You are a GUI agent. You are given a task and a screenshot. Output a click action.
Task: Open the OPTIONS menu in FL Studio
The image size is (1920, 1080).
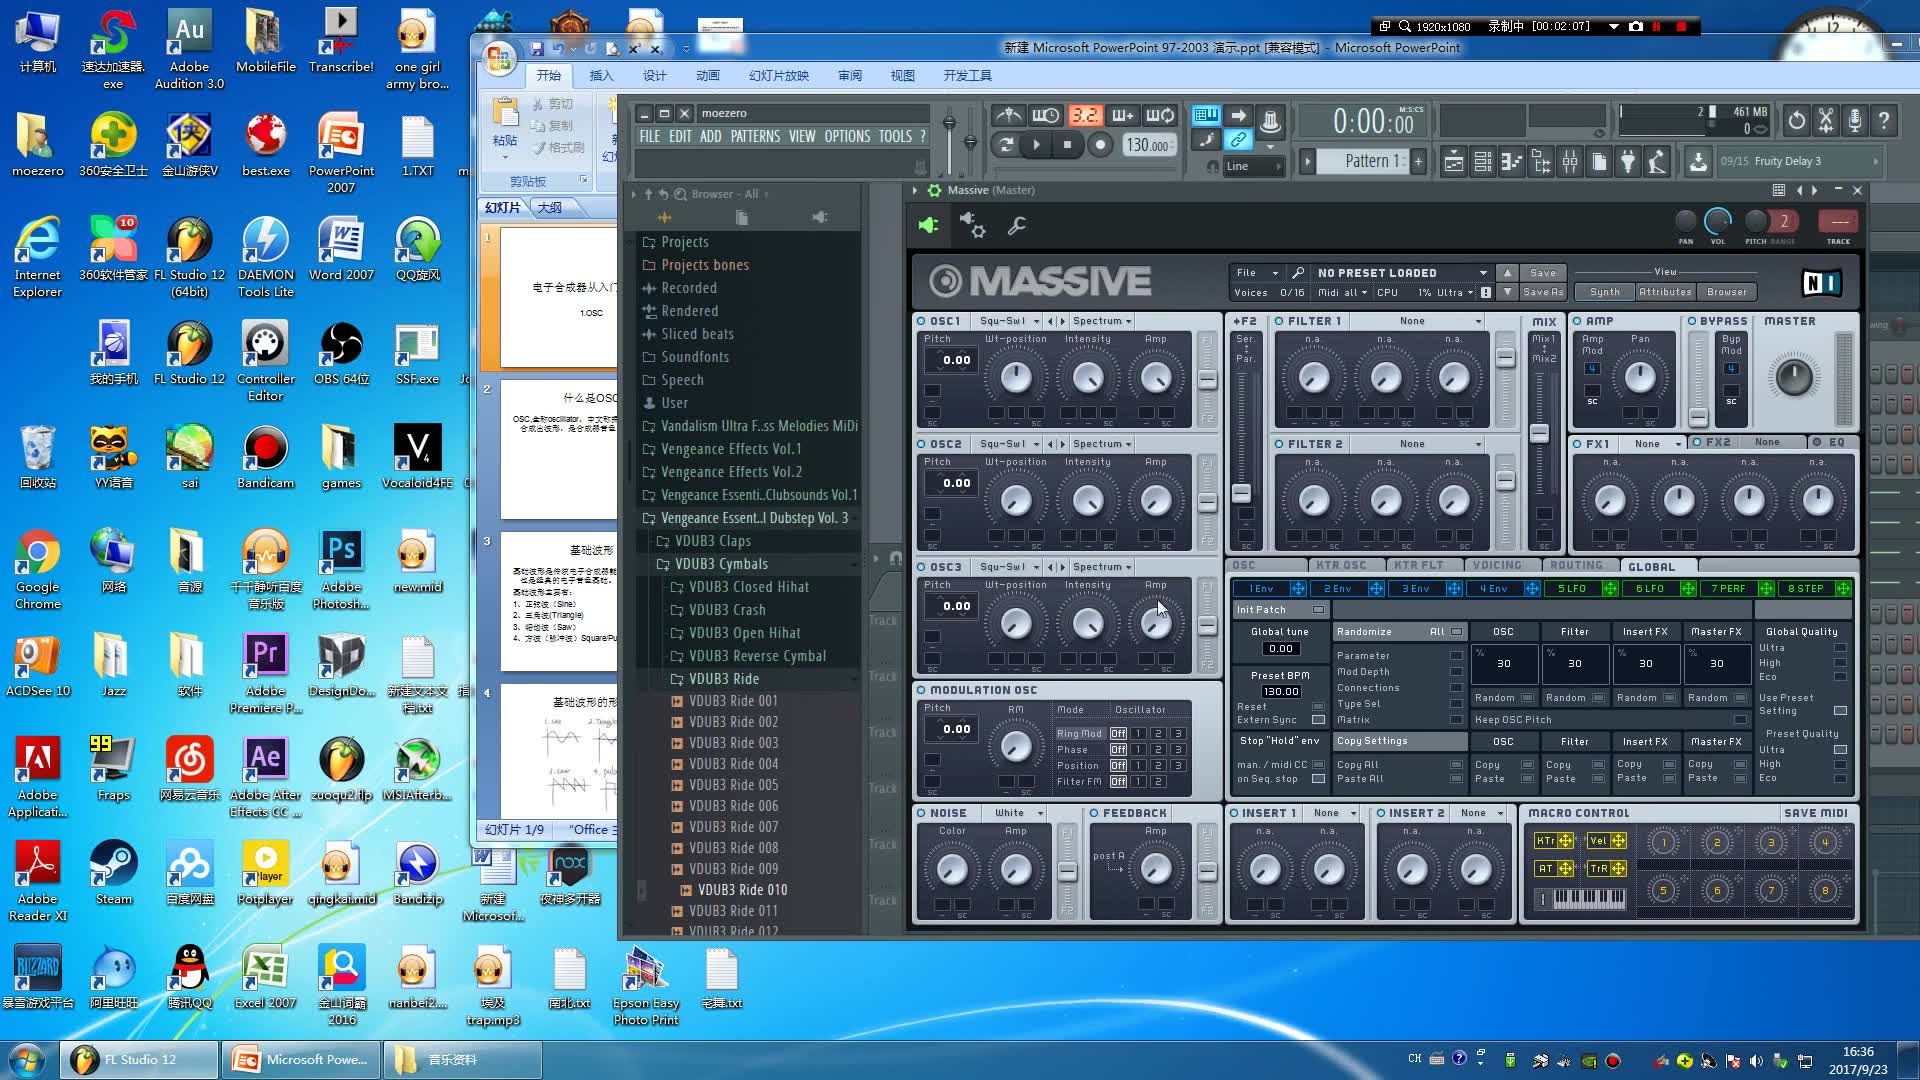tap(847, 137)
